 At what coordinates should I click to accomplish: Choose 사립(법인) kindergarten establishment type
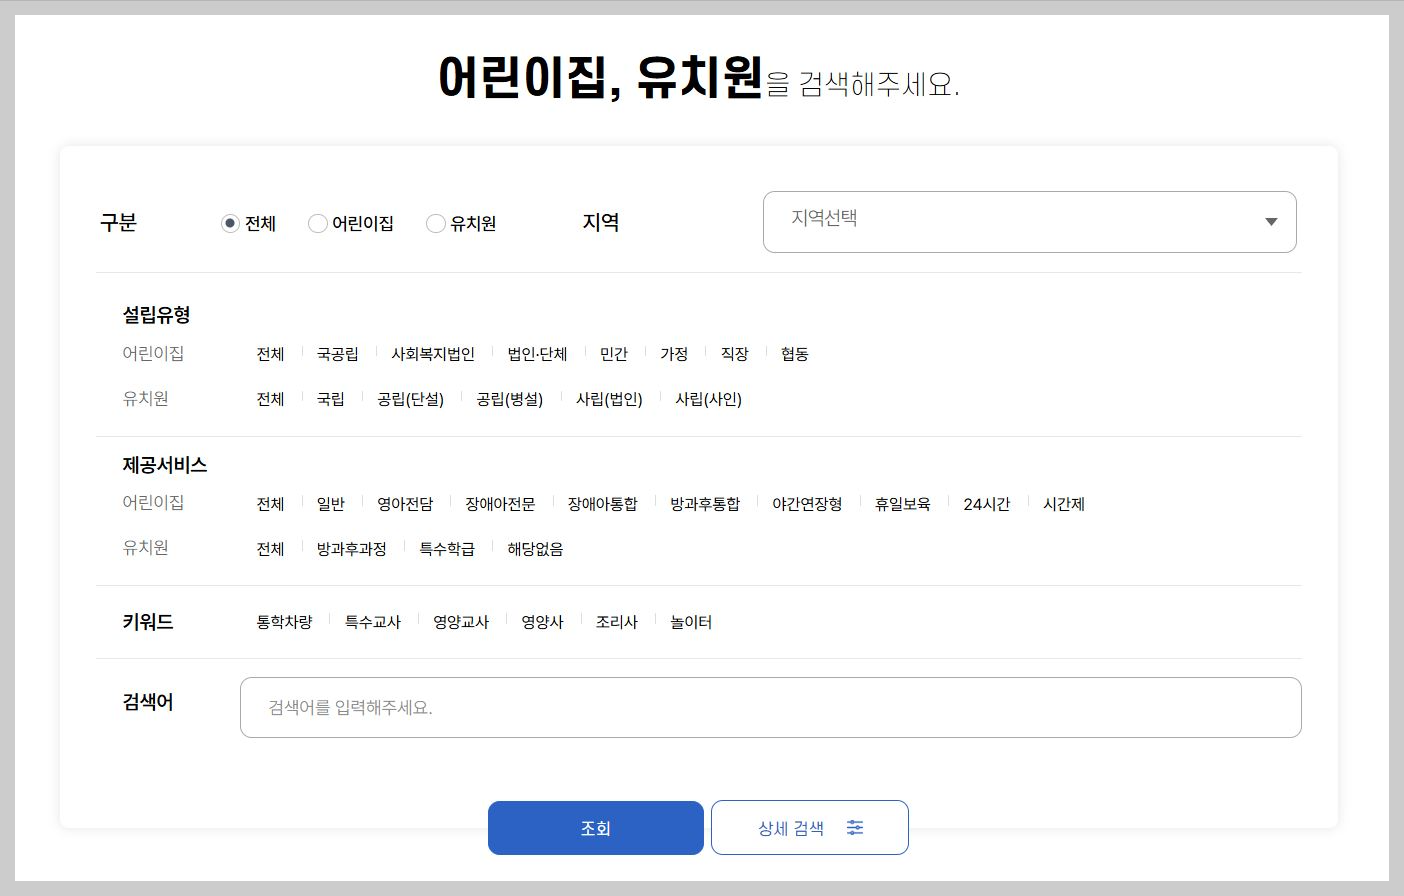(611, 398)
